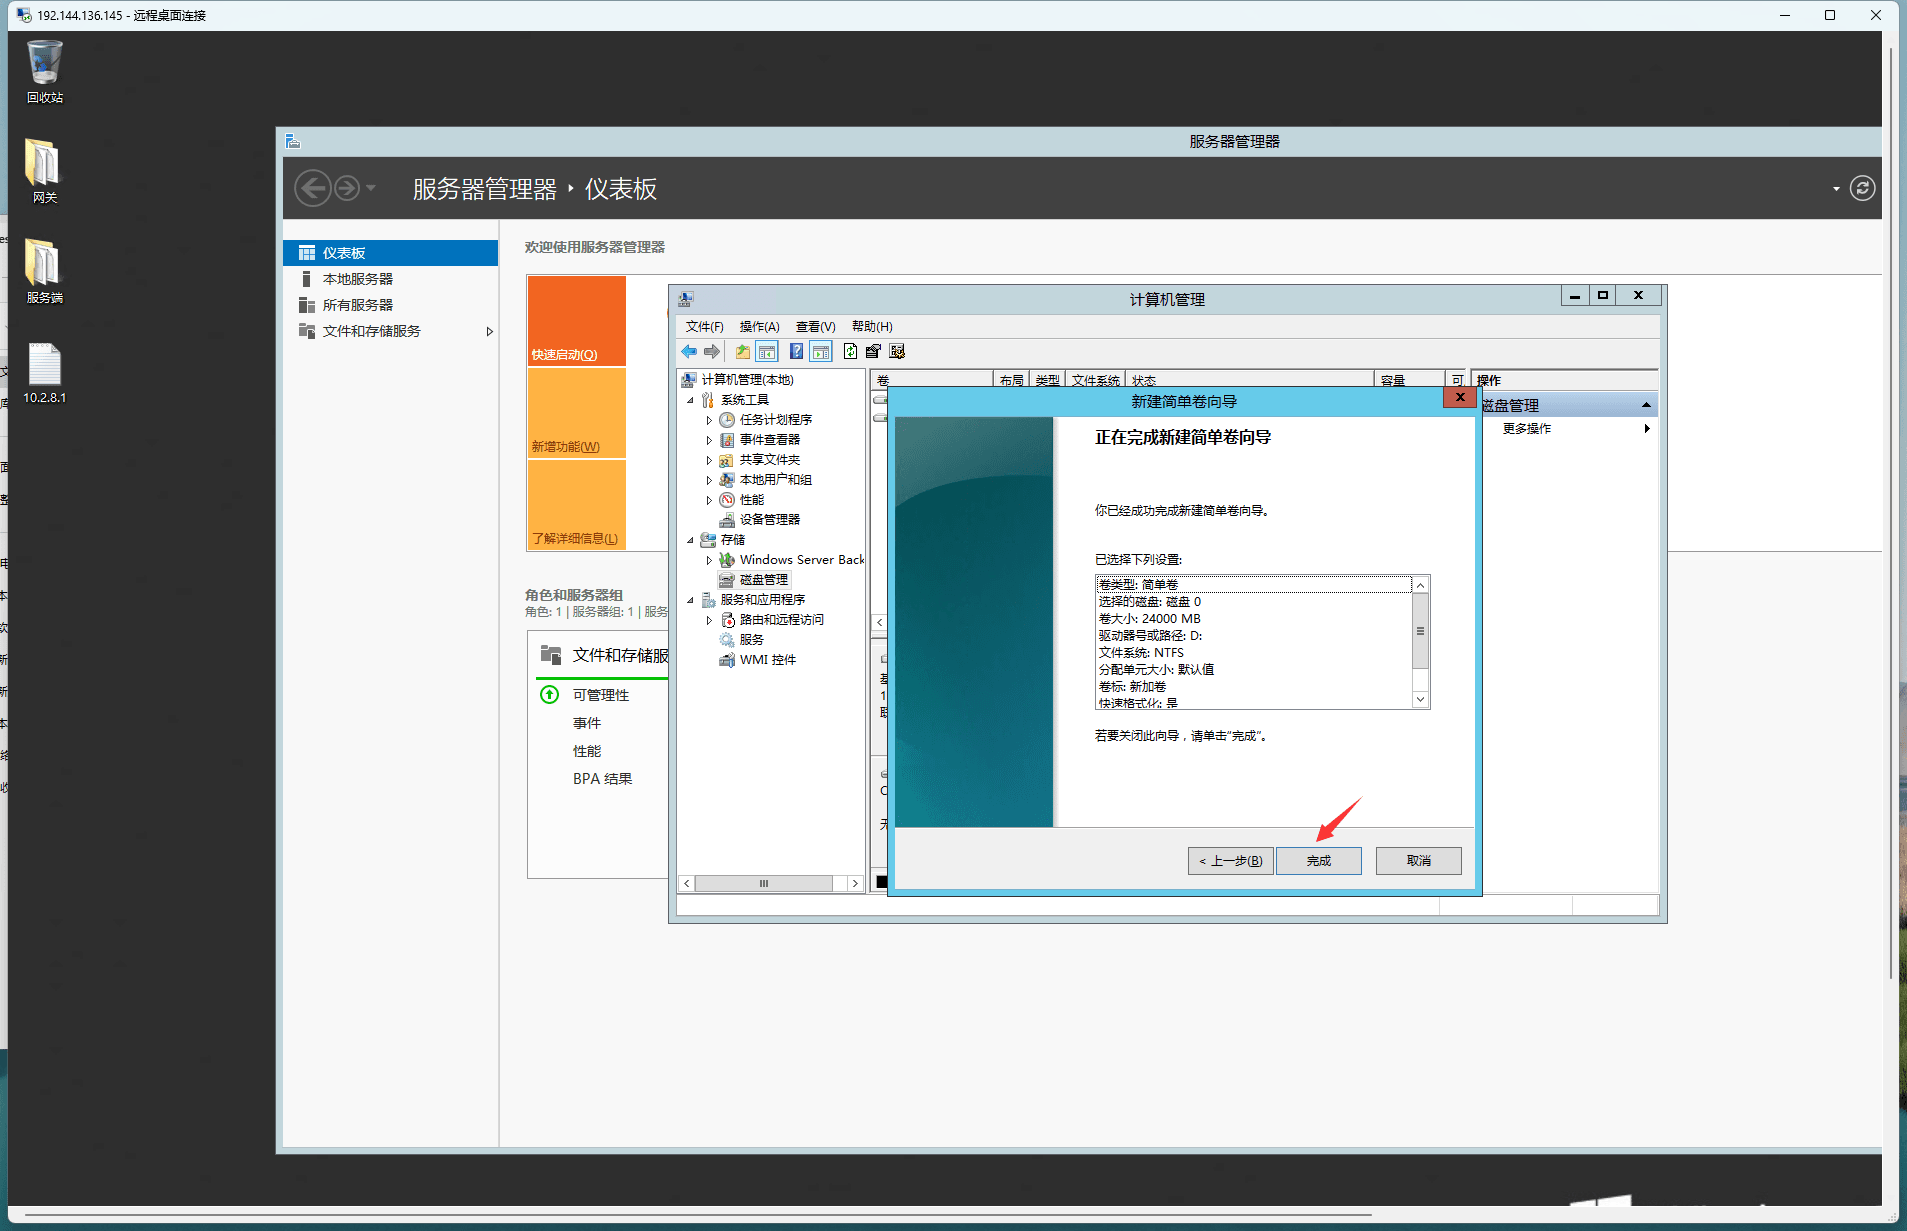Image resolution: width=1907 pixels, height=1231 pixels.
Task: Click the 上一步(B) back button
Action: [x=1230, y=861]
